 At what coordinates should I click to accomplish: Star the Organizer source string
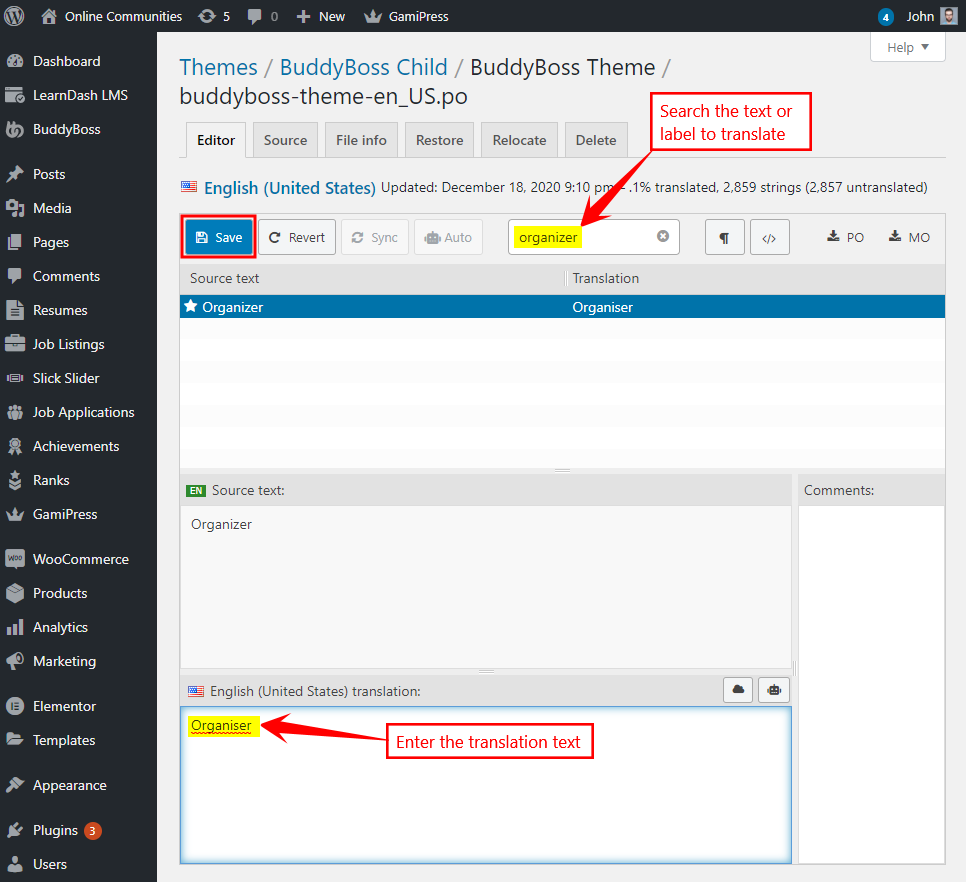tap(191, 307)
